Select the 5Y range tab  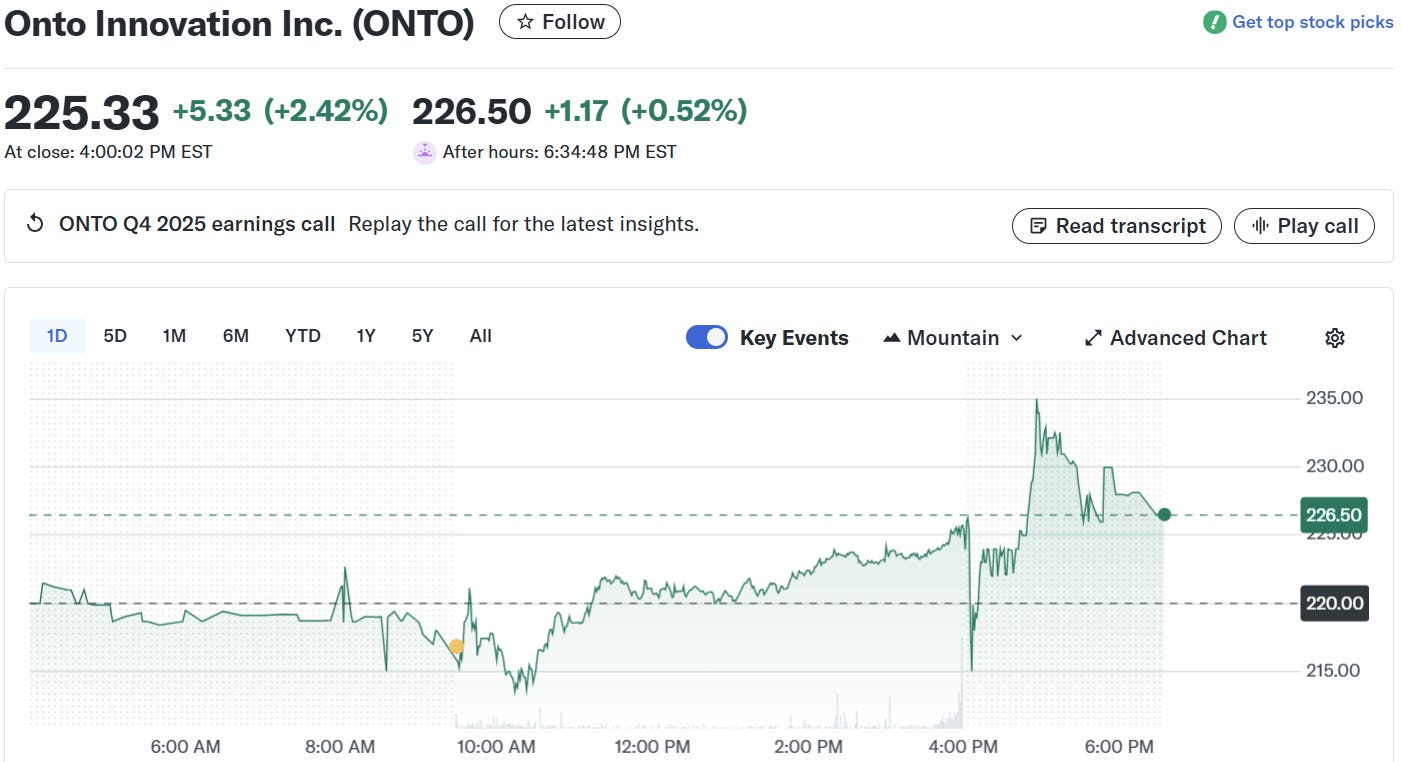click(423, 336)
